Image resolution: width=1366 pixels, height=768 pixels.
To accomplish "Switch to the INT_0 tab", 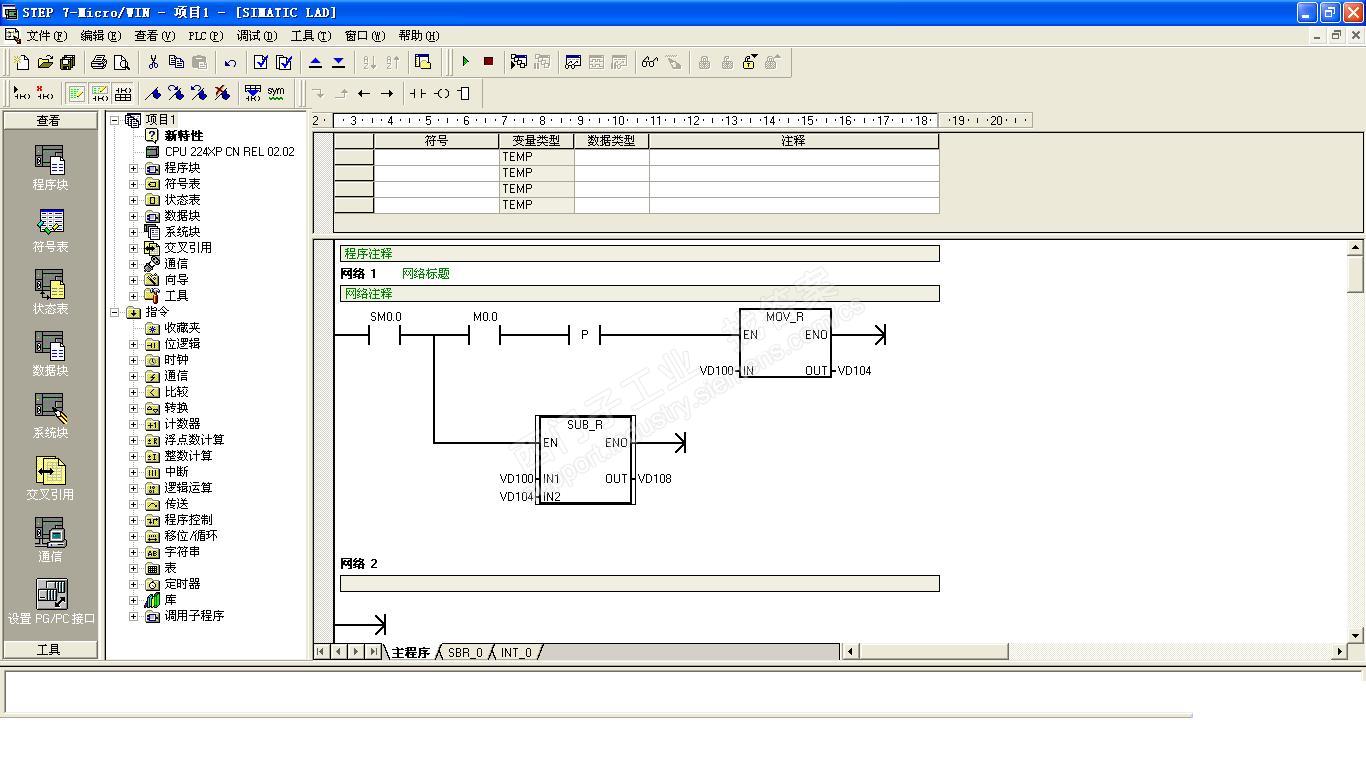I will point(517,652).
